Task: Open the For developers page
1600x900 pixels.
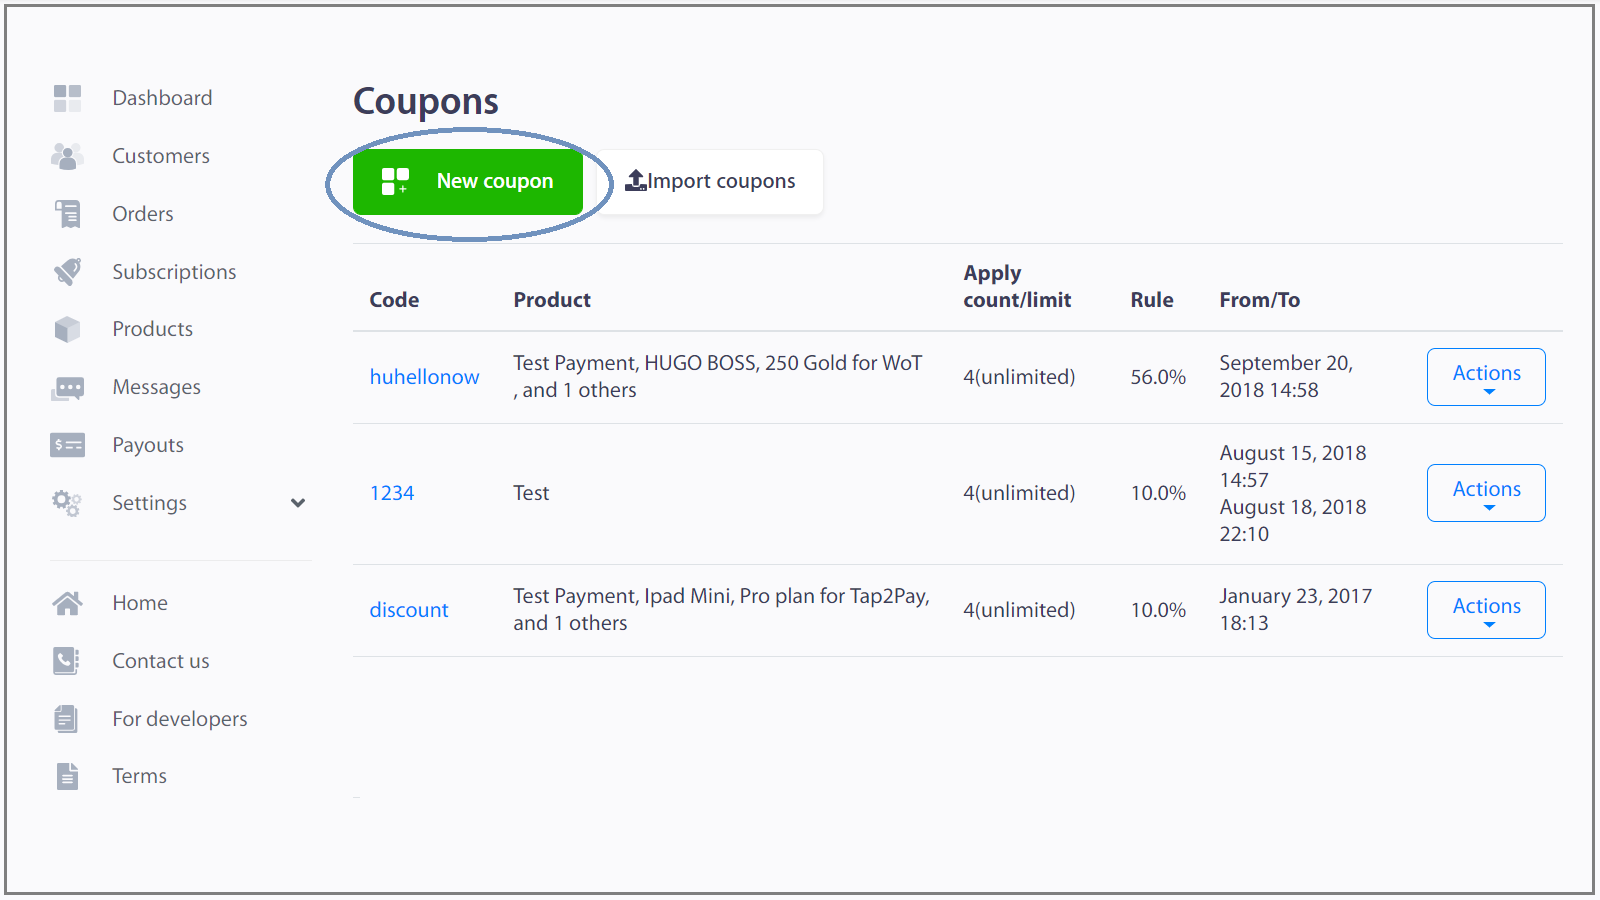Action: pyautogui.click(x=180, y=718)
